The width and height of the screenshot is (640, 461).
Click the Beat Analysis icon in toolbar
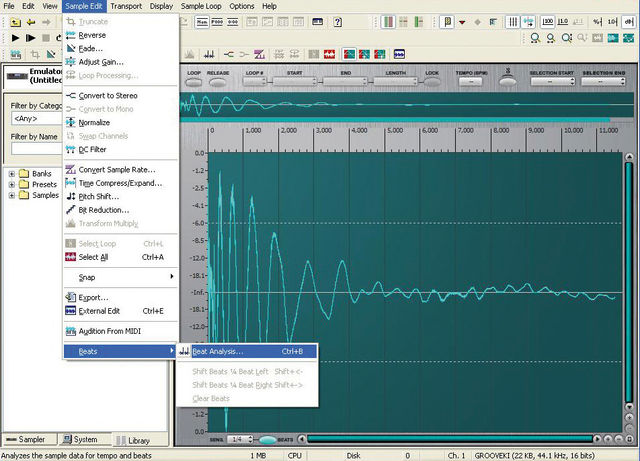[209, 54]
